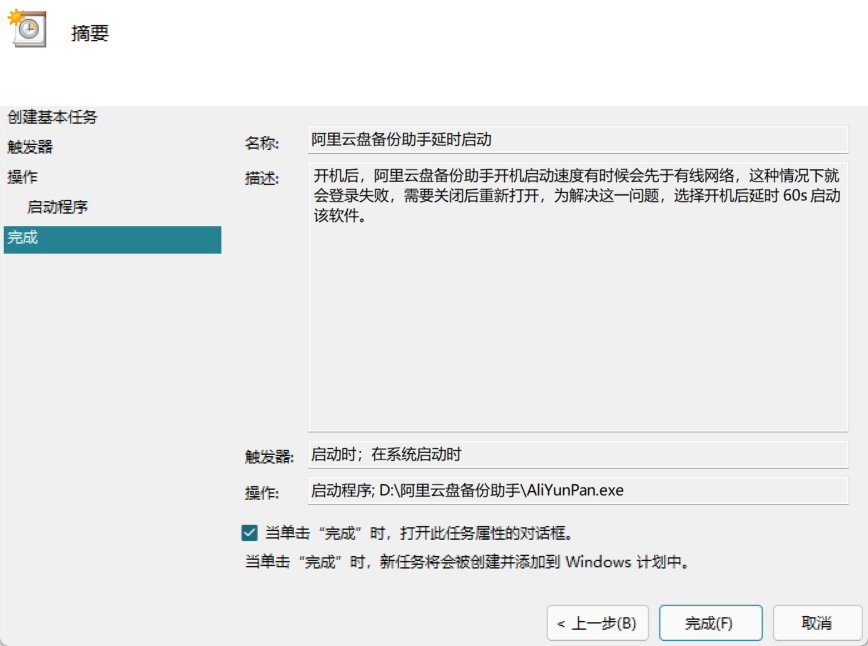
Task: Select the 触发器 step in the sidebar
Action: pos(30,147)
